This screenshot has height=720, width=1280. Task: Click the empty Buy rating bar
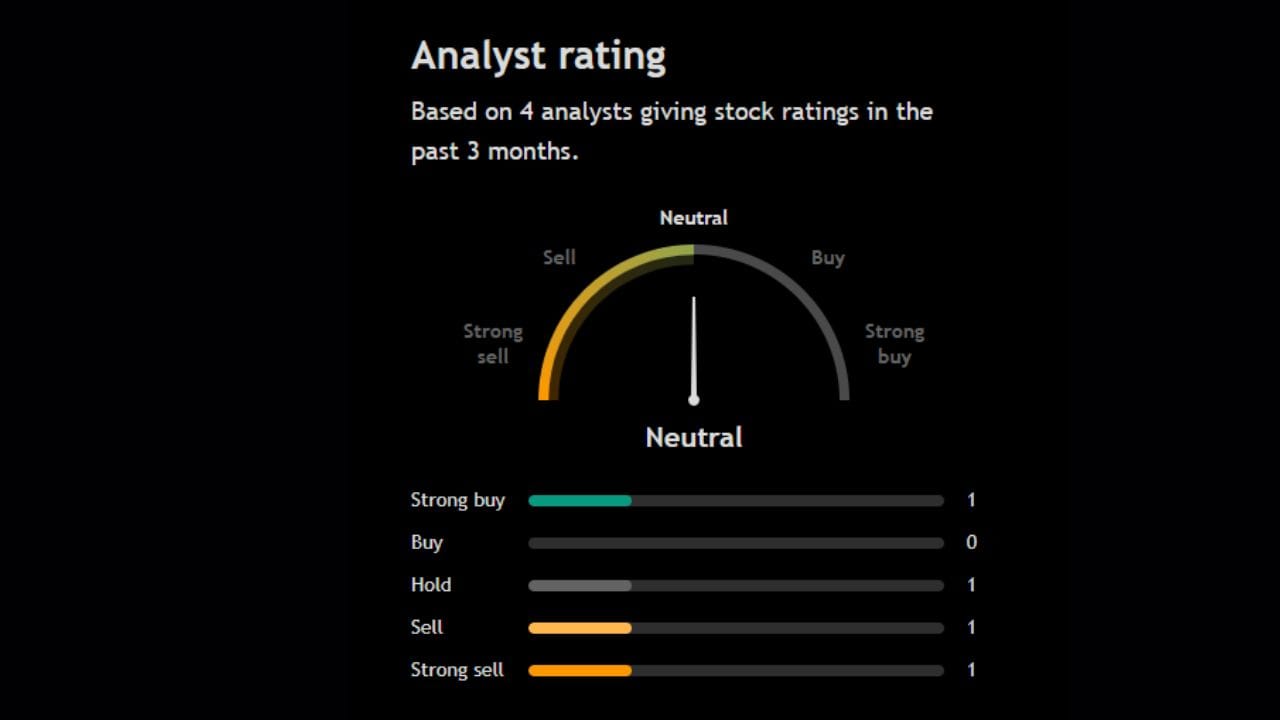(x=736, y=543)
